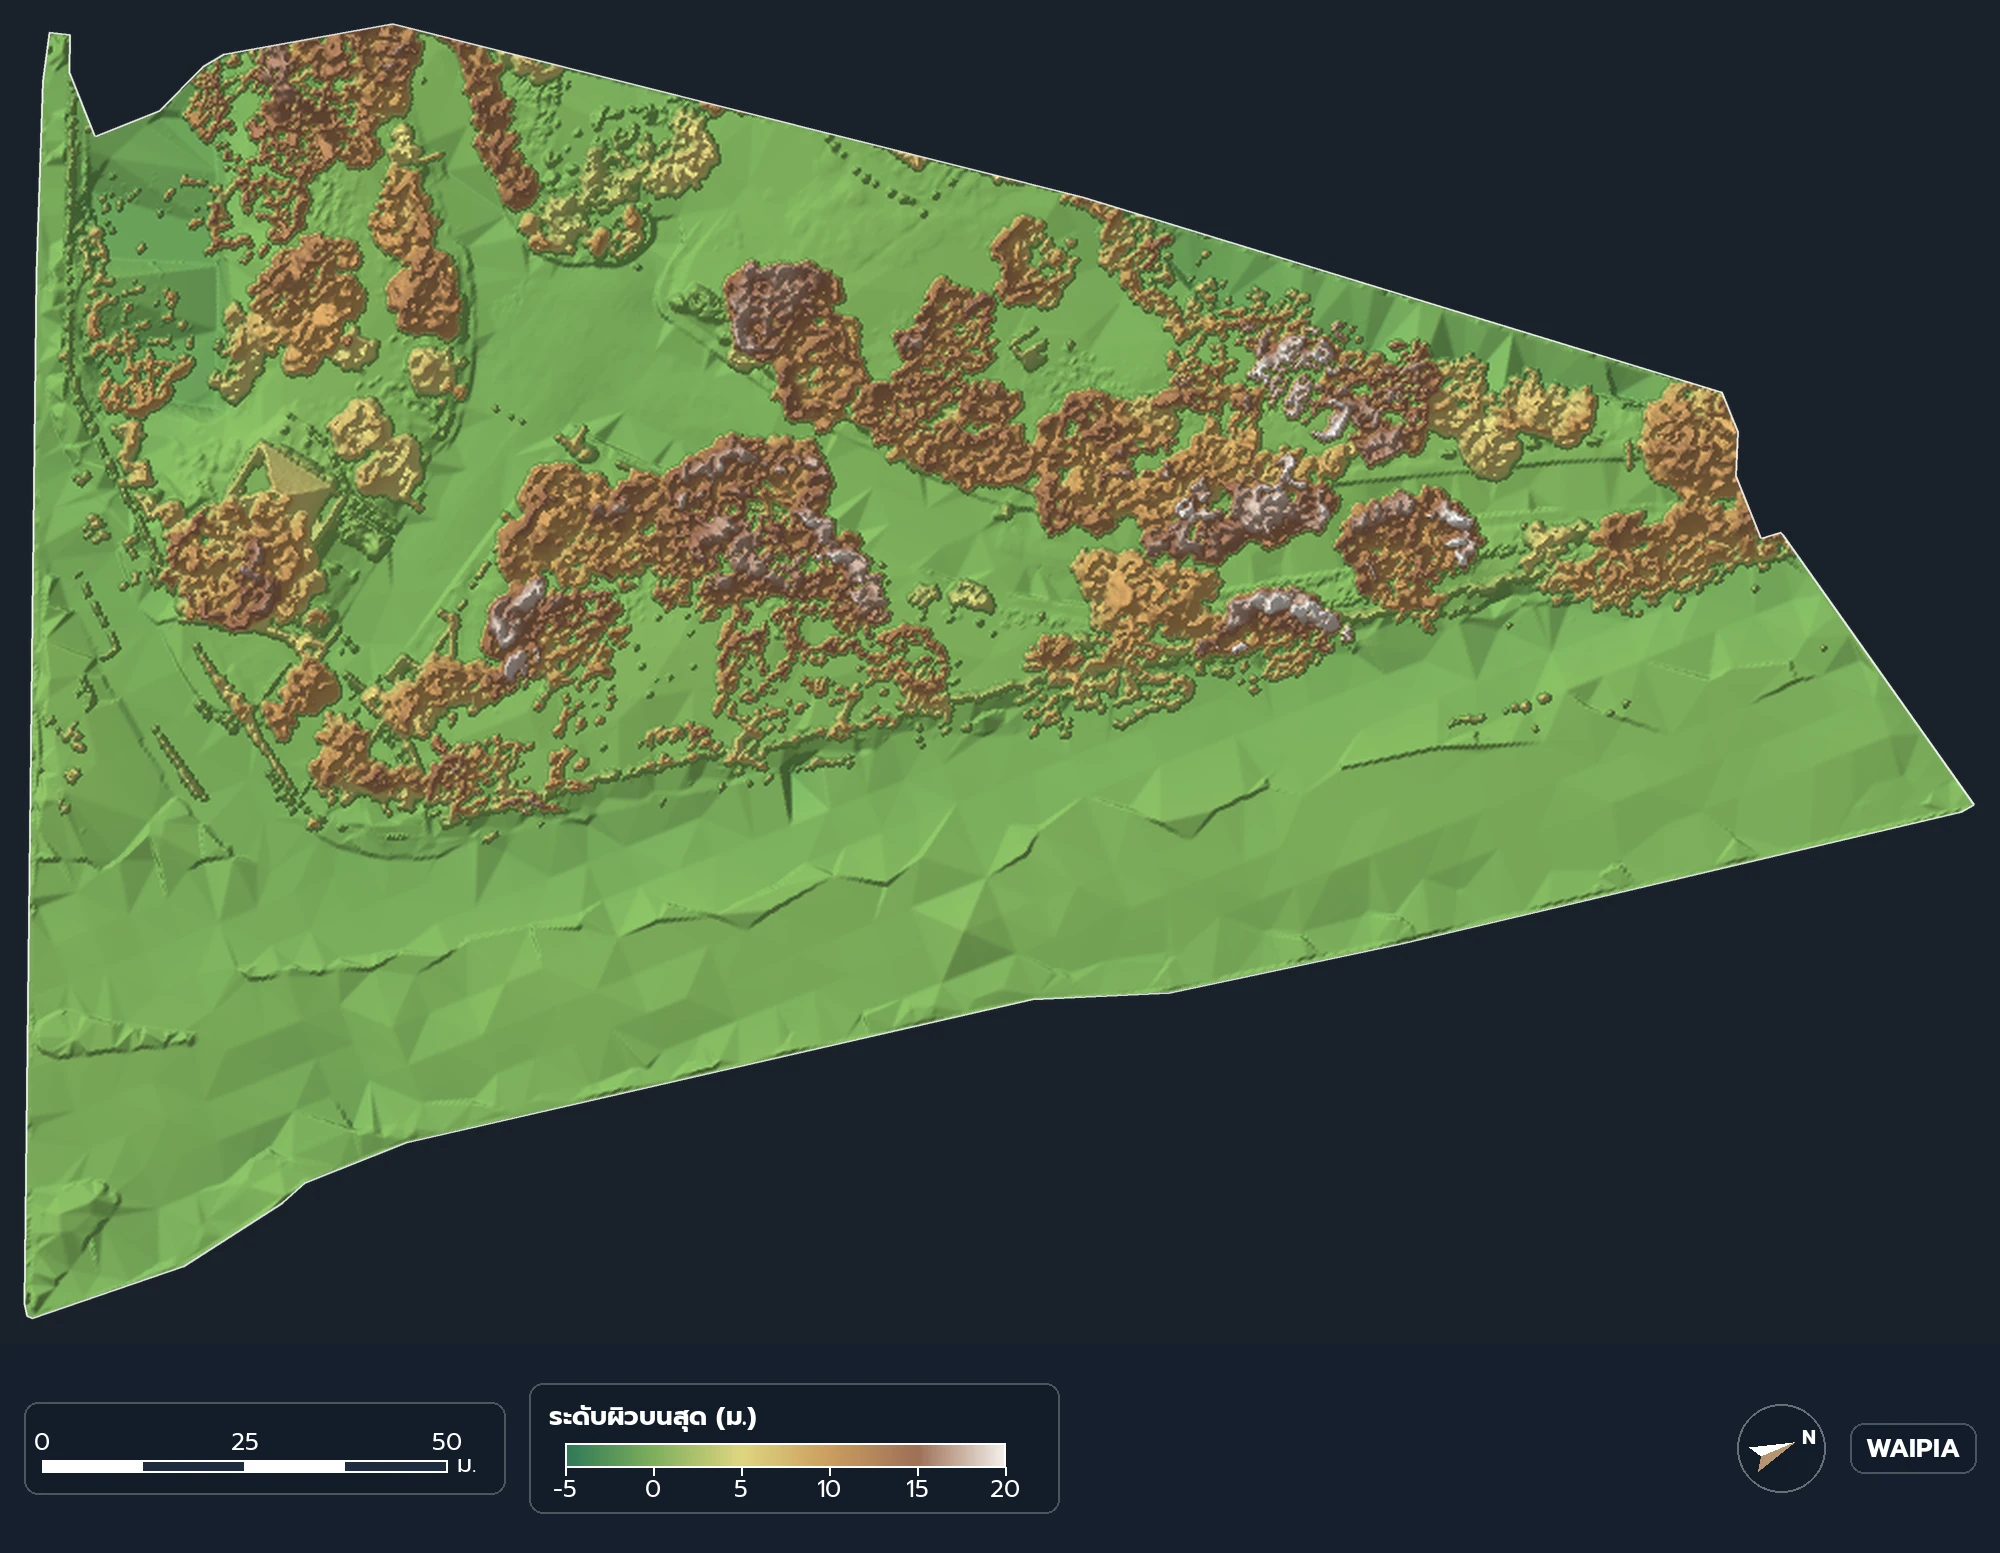Click the '50' label on scale bar
The width and height of the screenshot is (2000, 1553).
[x=446, y=1442]
